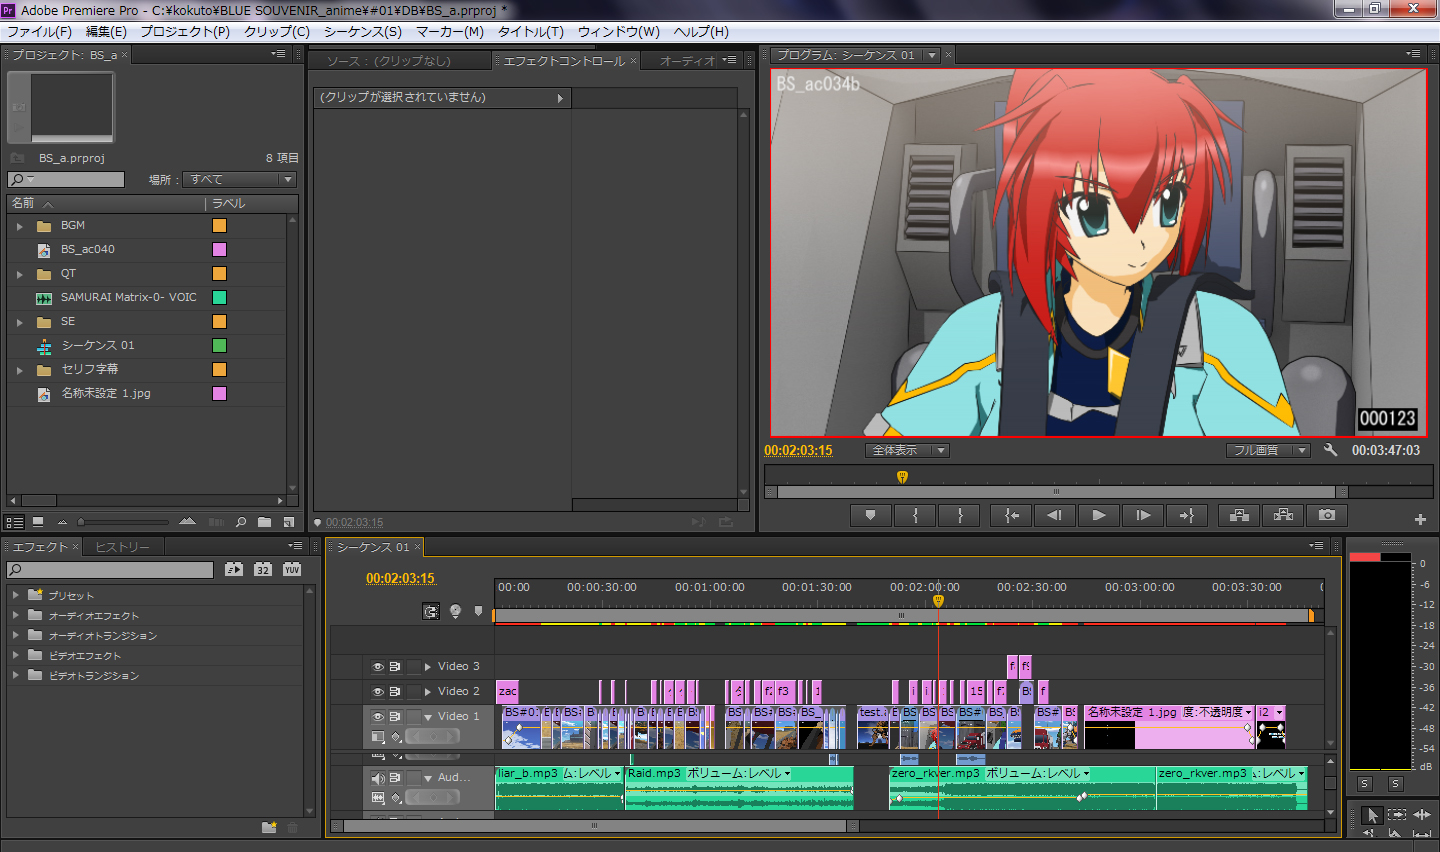Step back one frame

(x=1054, y=515)
